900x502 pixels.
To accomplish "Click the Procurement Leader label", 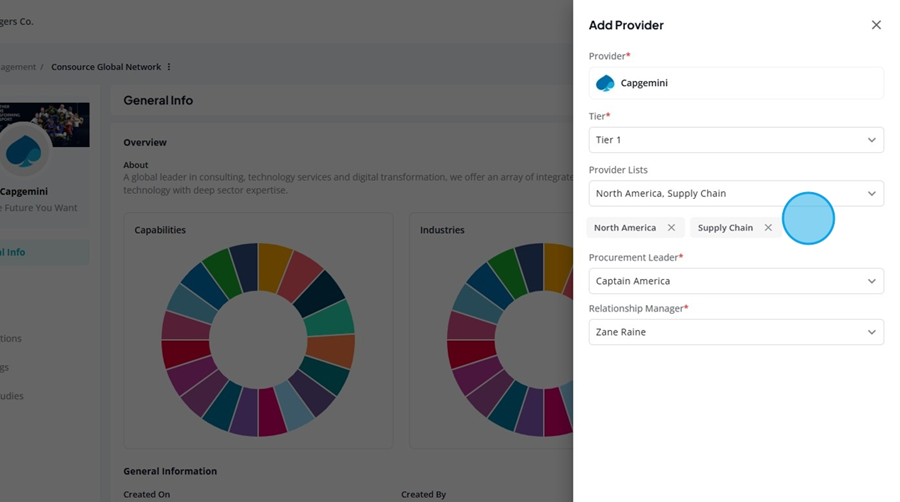I will (636, 258).
